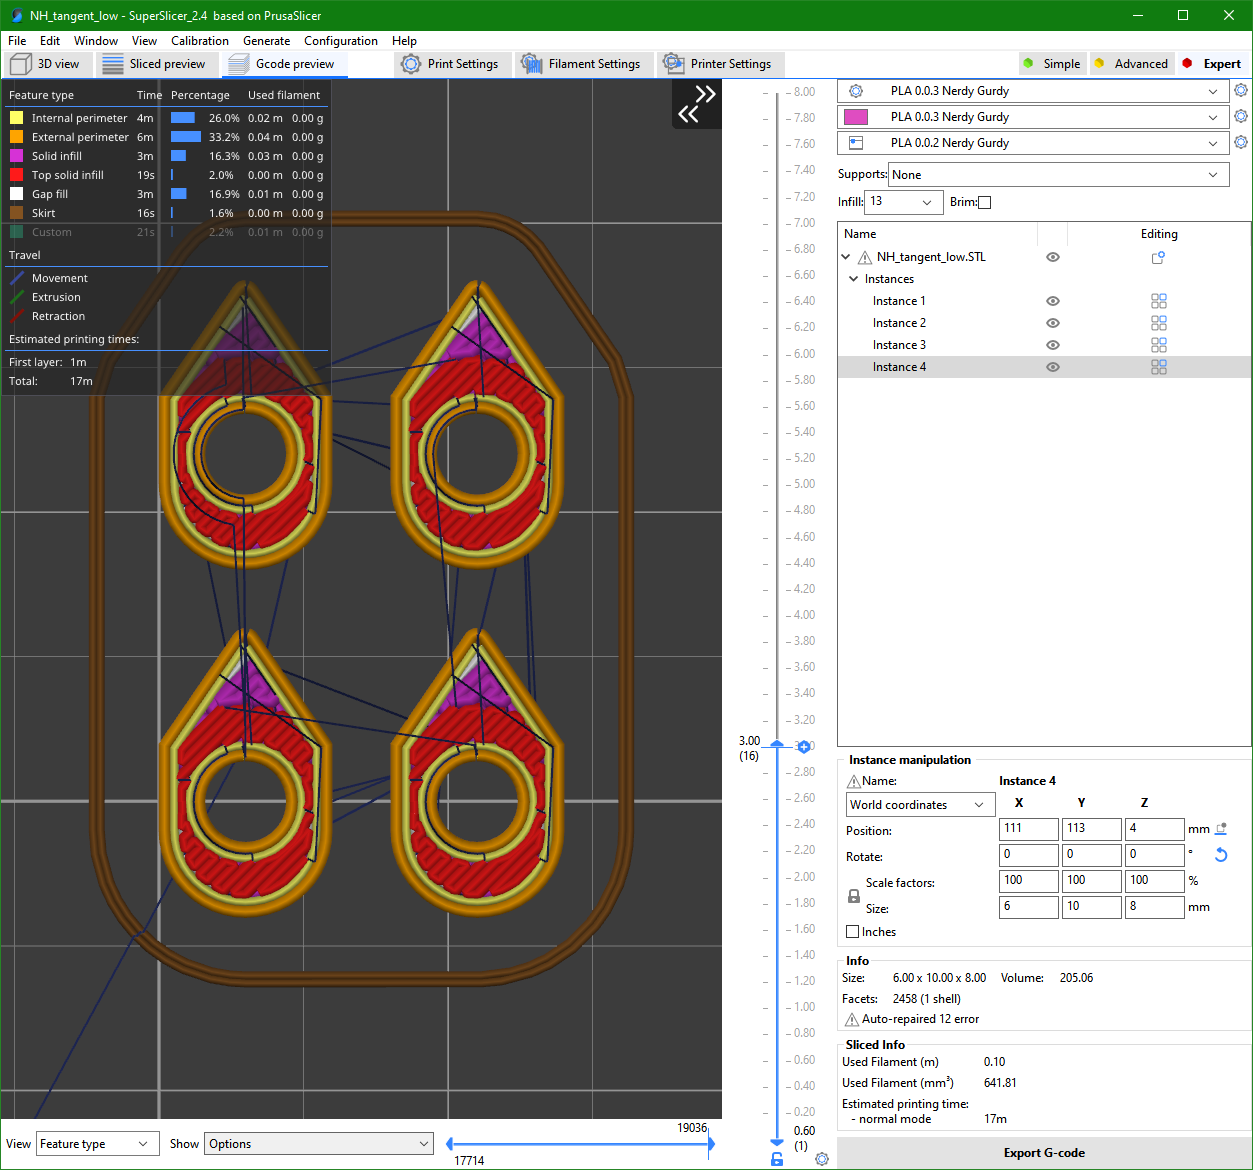Click the reset rotation arrow icon
The height and width of the screenshot is (1170, 1253).
1220,855
